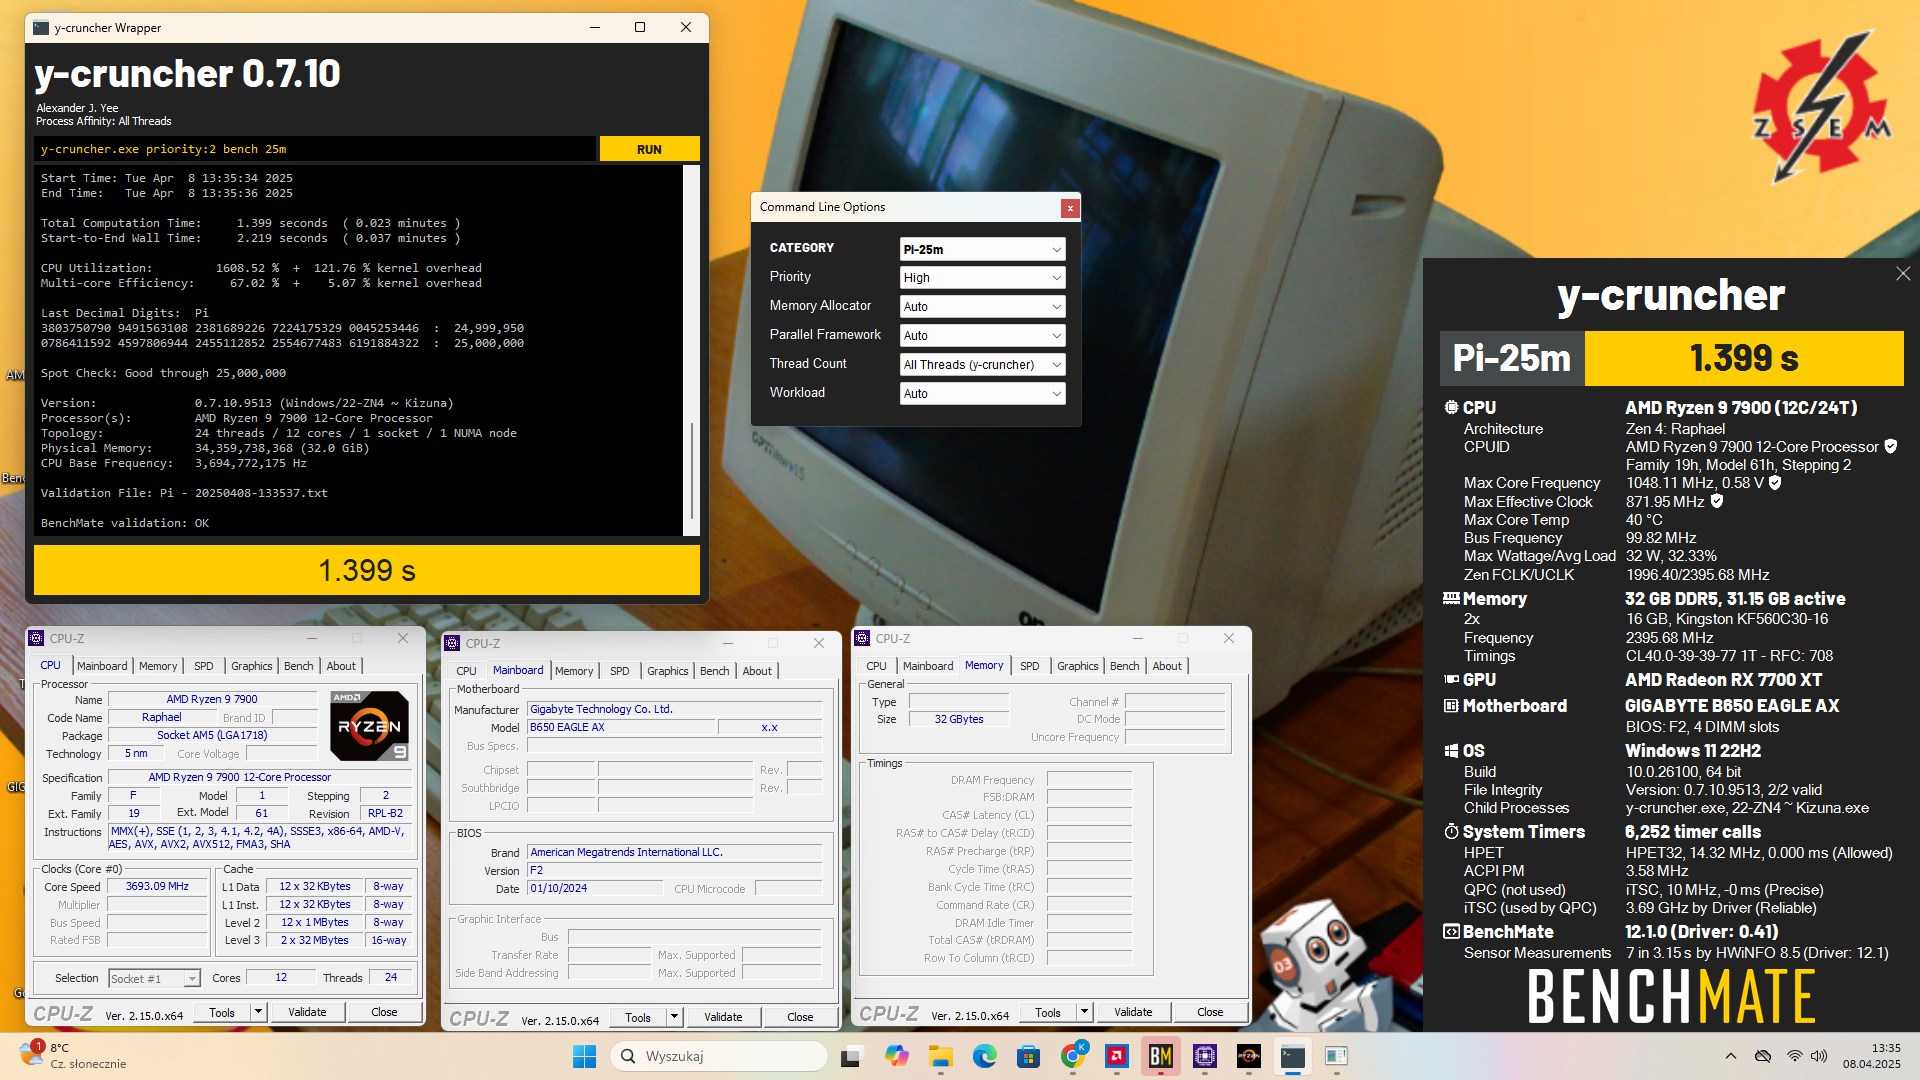The height and width of the screenshot is (1080, 1920).
Task: Open the CATEGORY Pi-25m dropdown
Action: click(x=982, y=249)
